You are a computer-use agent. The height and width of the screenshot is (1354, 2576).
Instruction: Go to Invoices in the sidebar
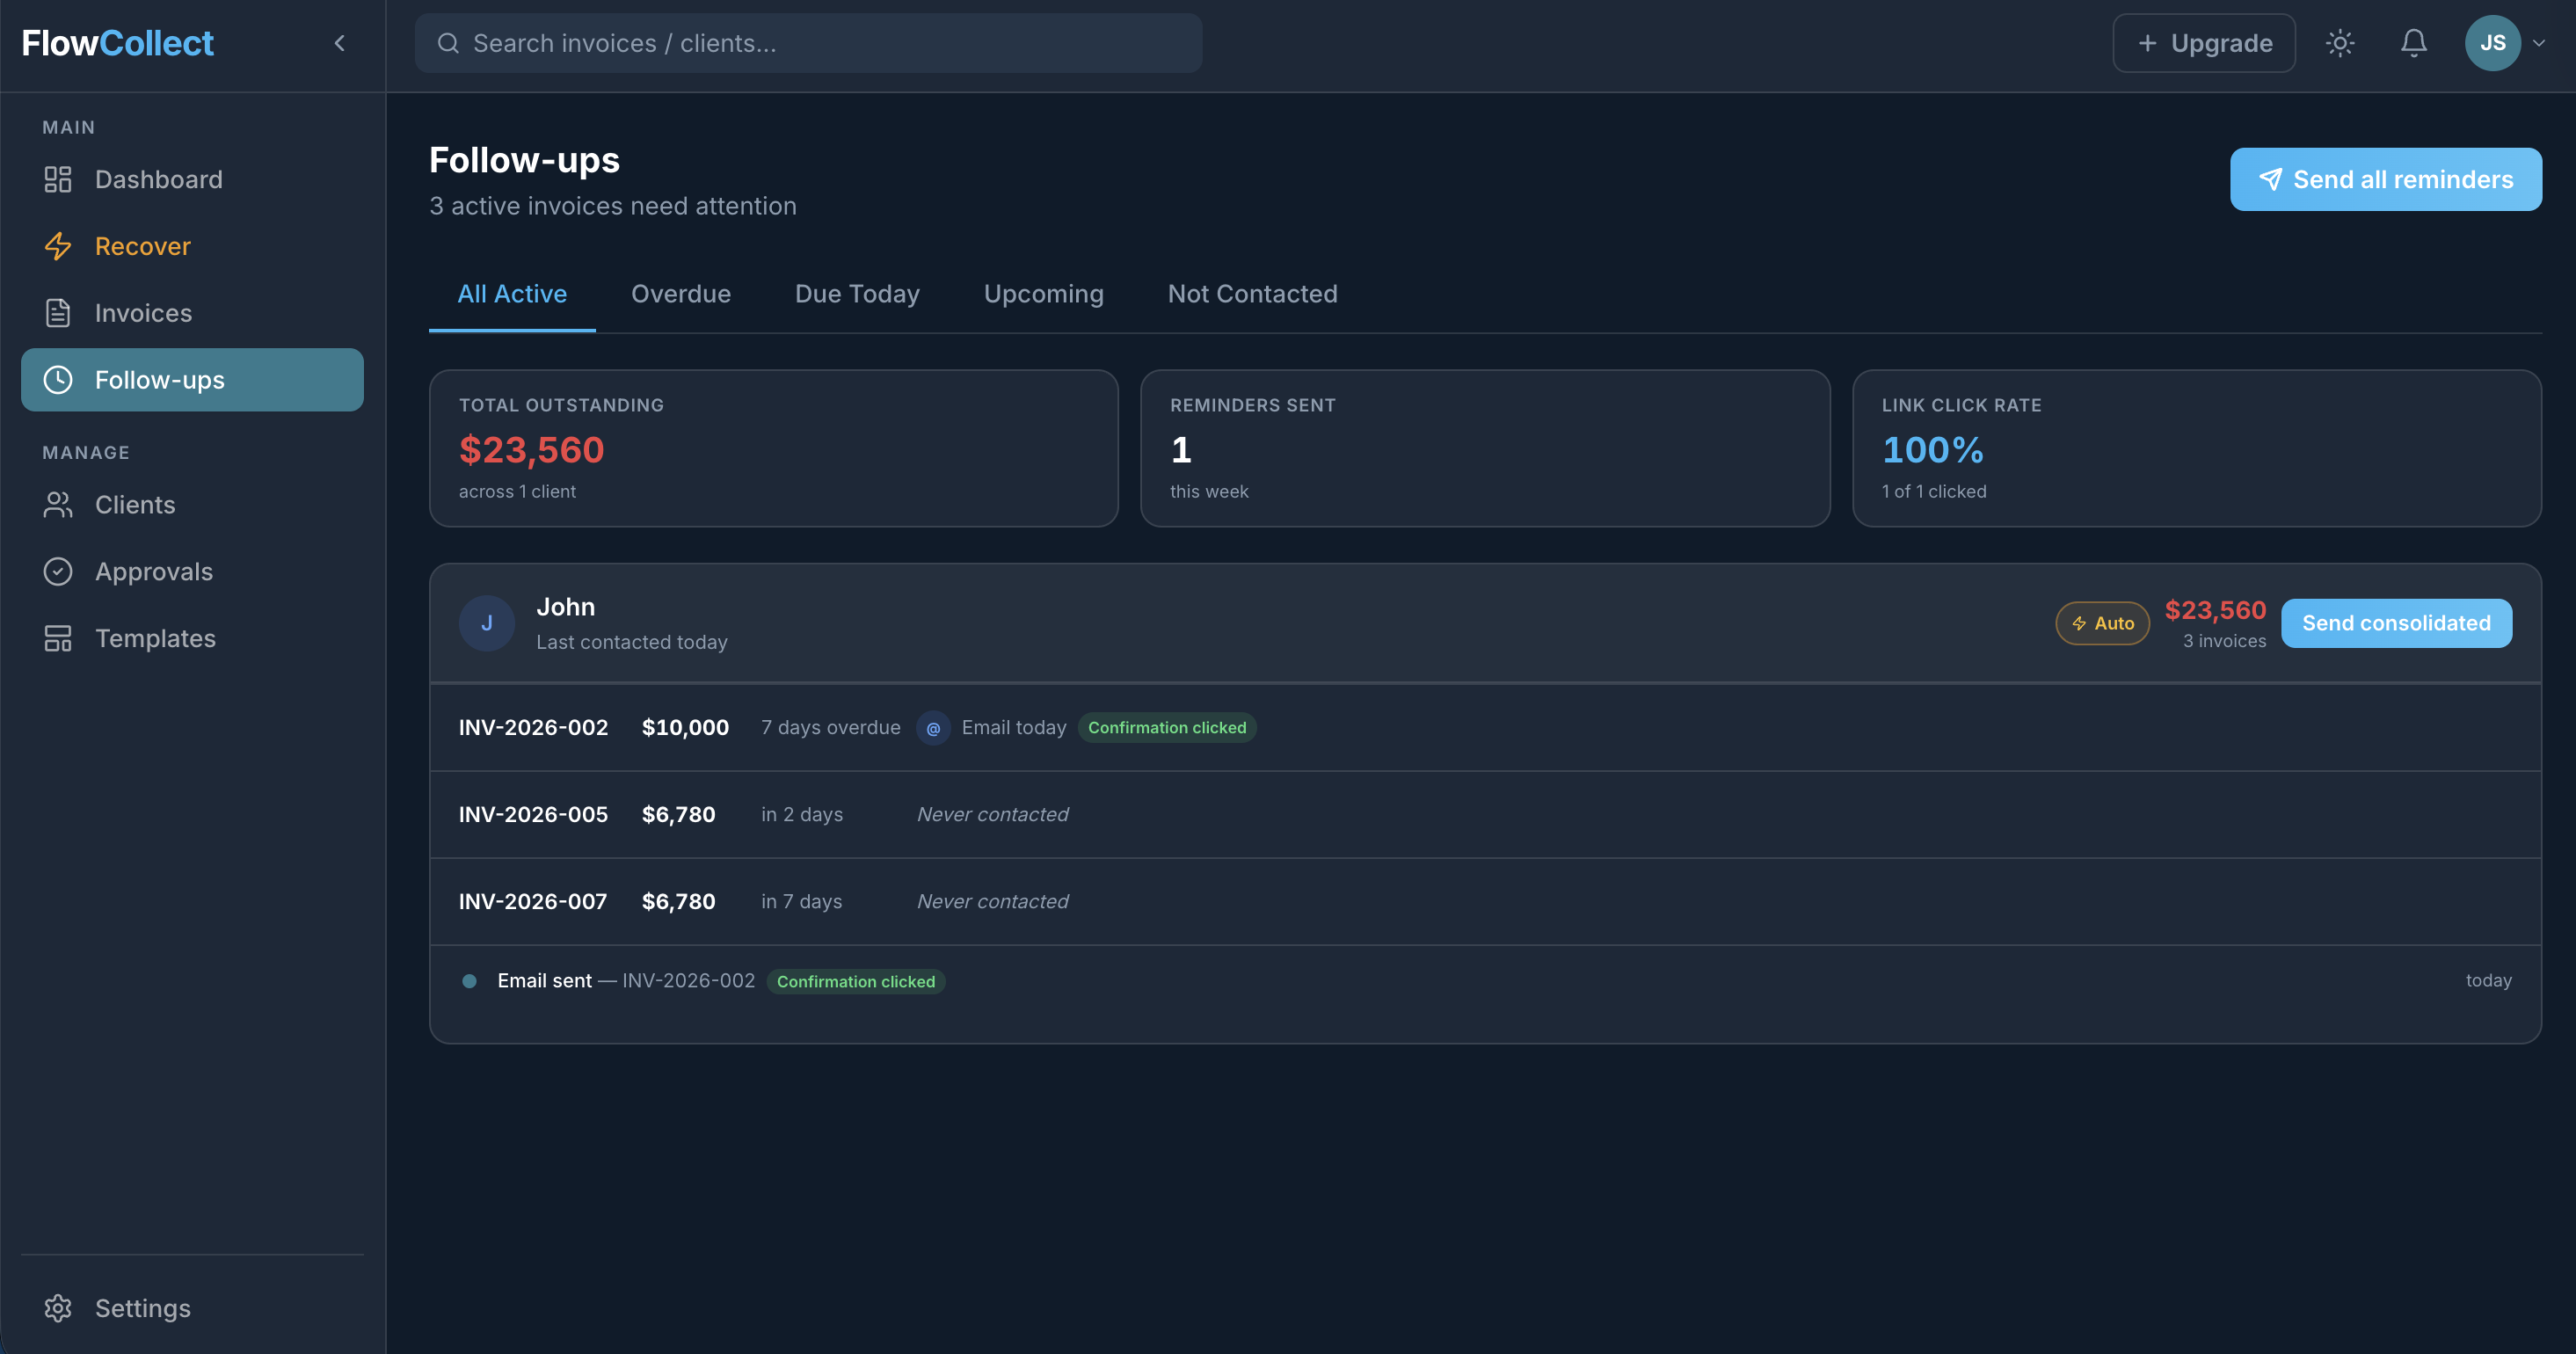(192, 313)
